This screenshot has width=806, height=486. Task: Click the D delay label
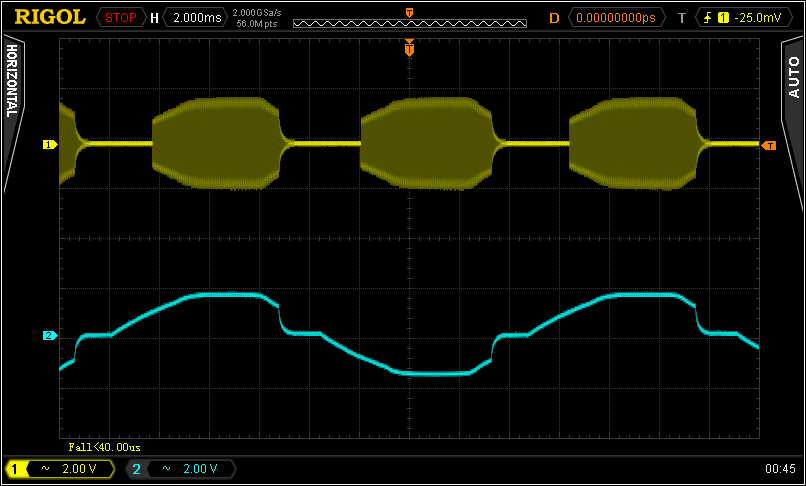coord(554,19)
